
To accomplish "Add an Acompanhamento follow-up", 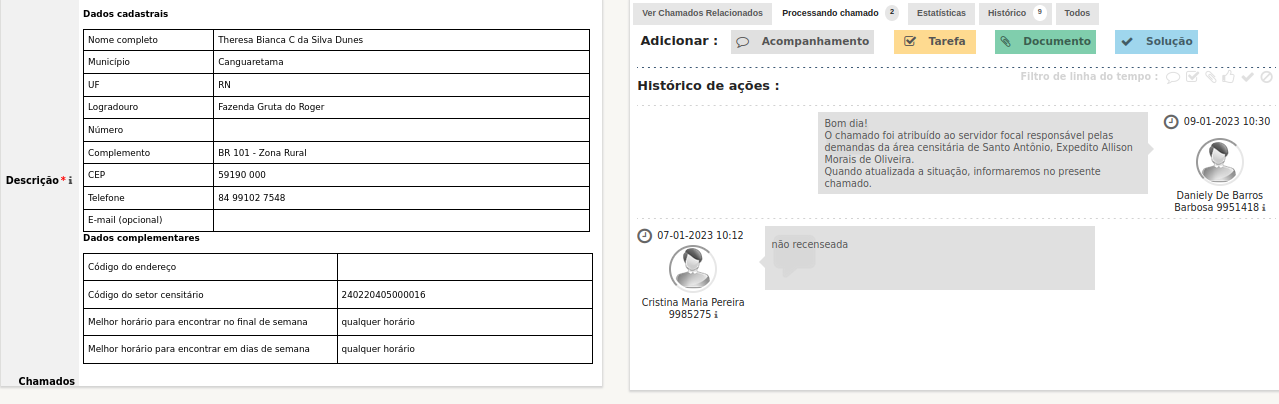I will [x=802, y=42].
